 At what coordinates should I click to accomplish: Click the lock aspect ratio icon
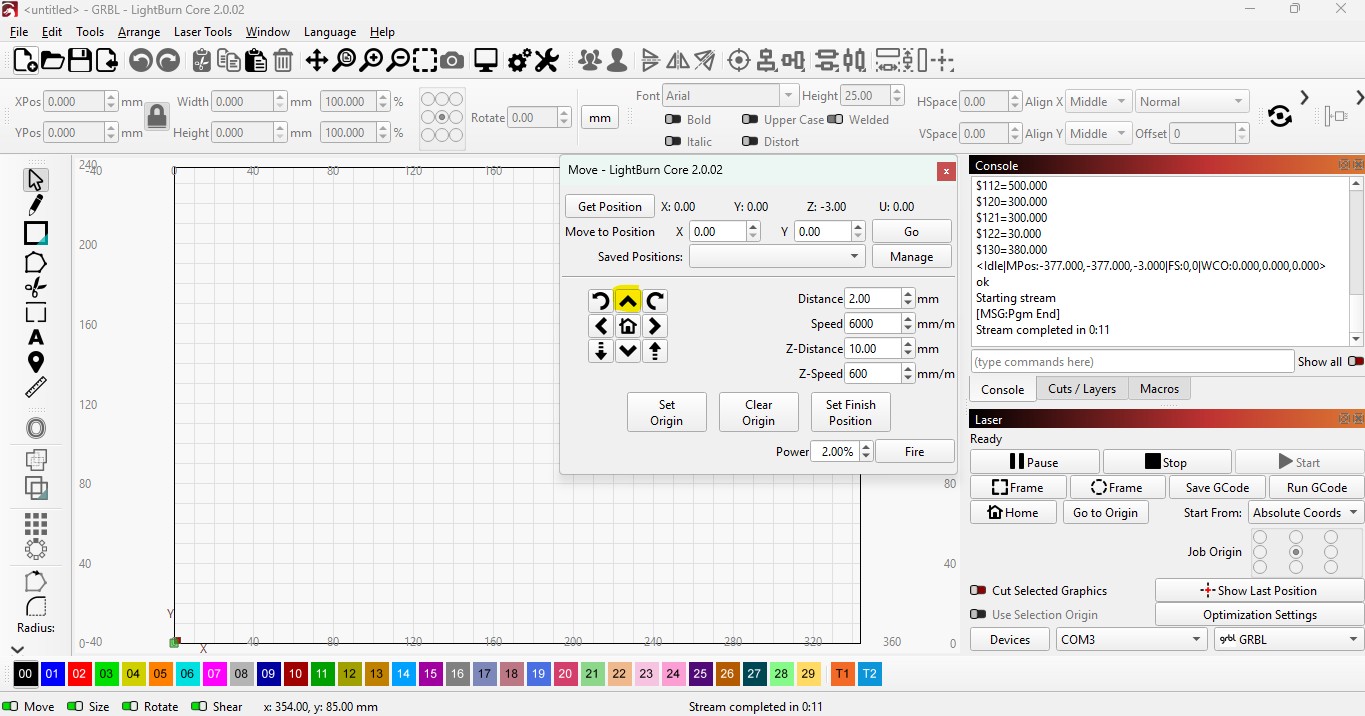click(157, 117)
